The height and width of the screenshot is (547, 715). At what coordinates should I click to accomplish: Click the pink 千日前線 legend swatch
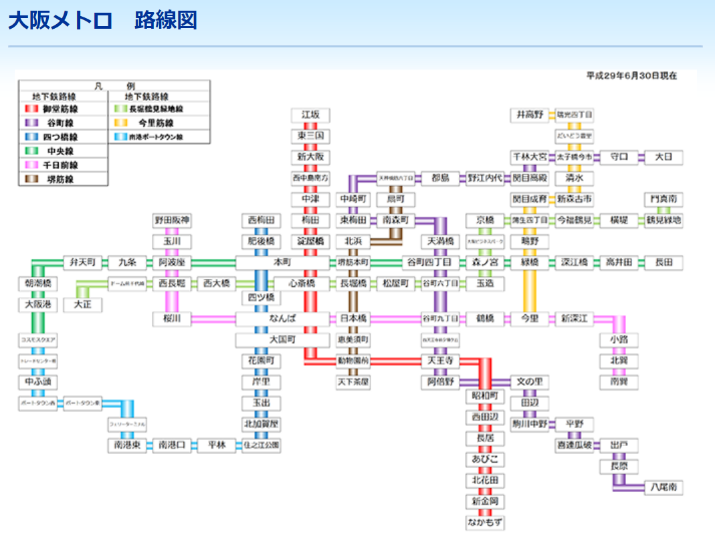pos(31,165)
